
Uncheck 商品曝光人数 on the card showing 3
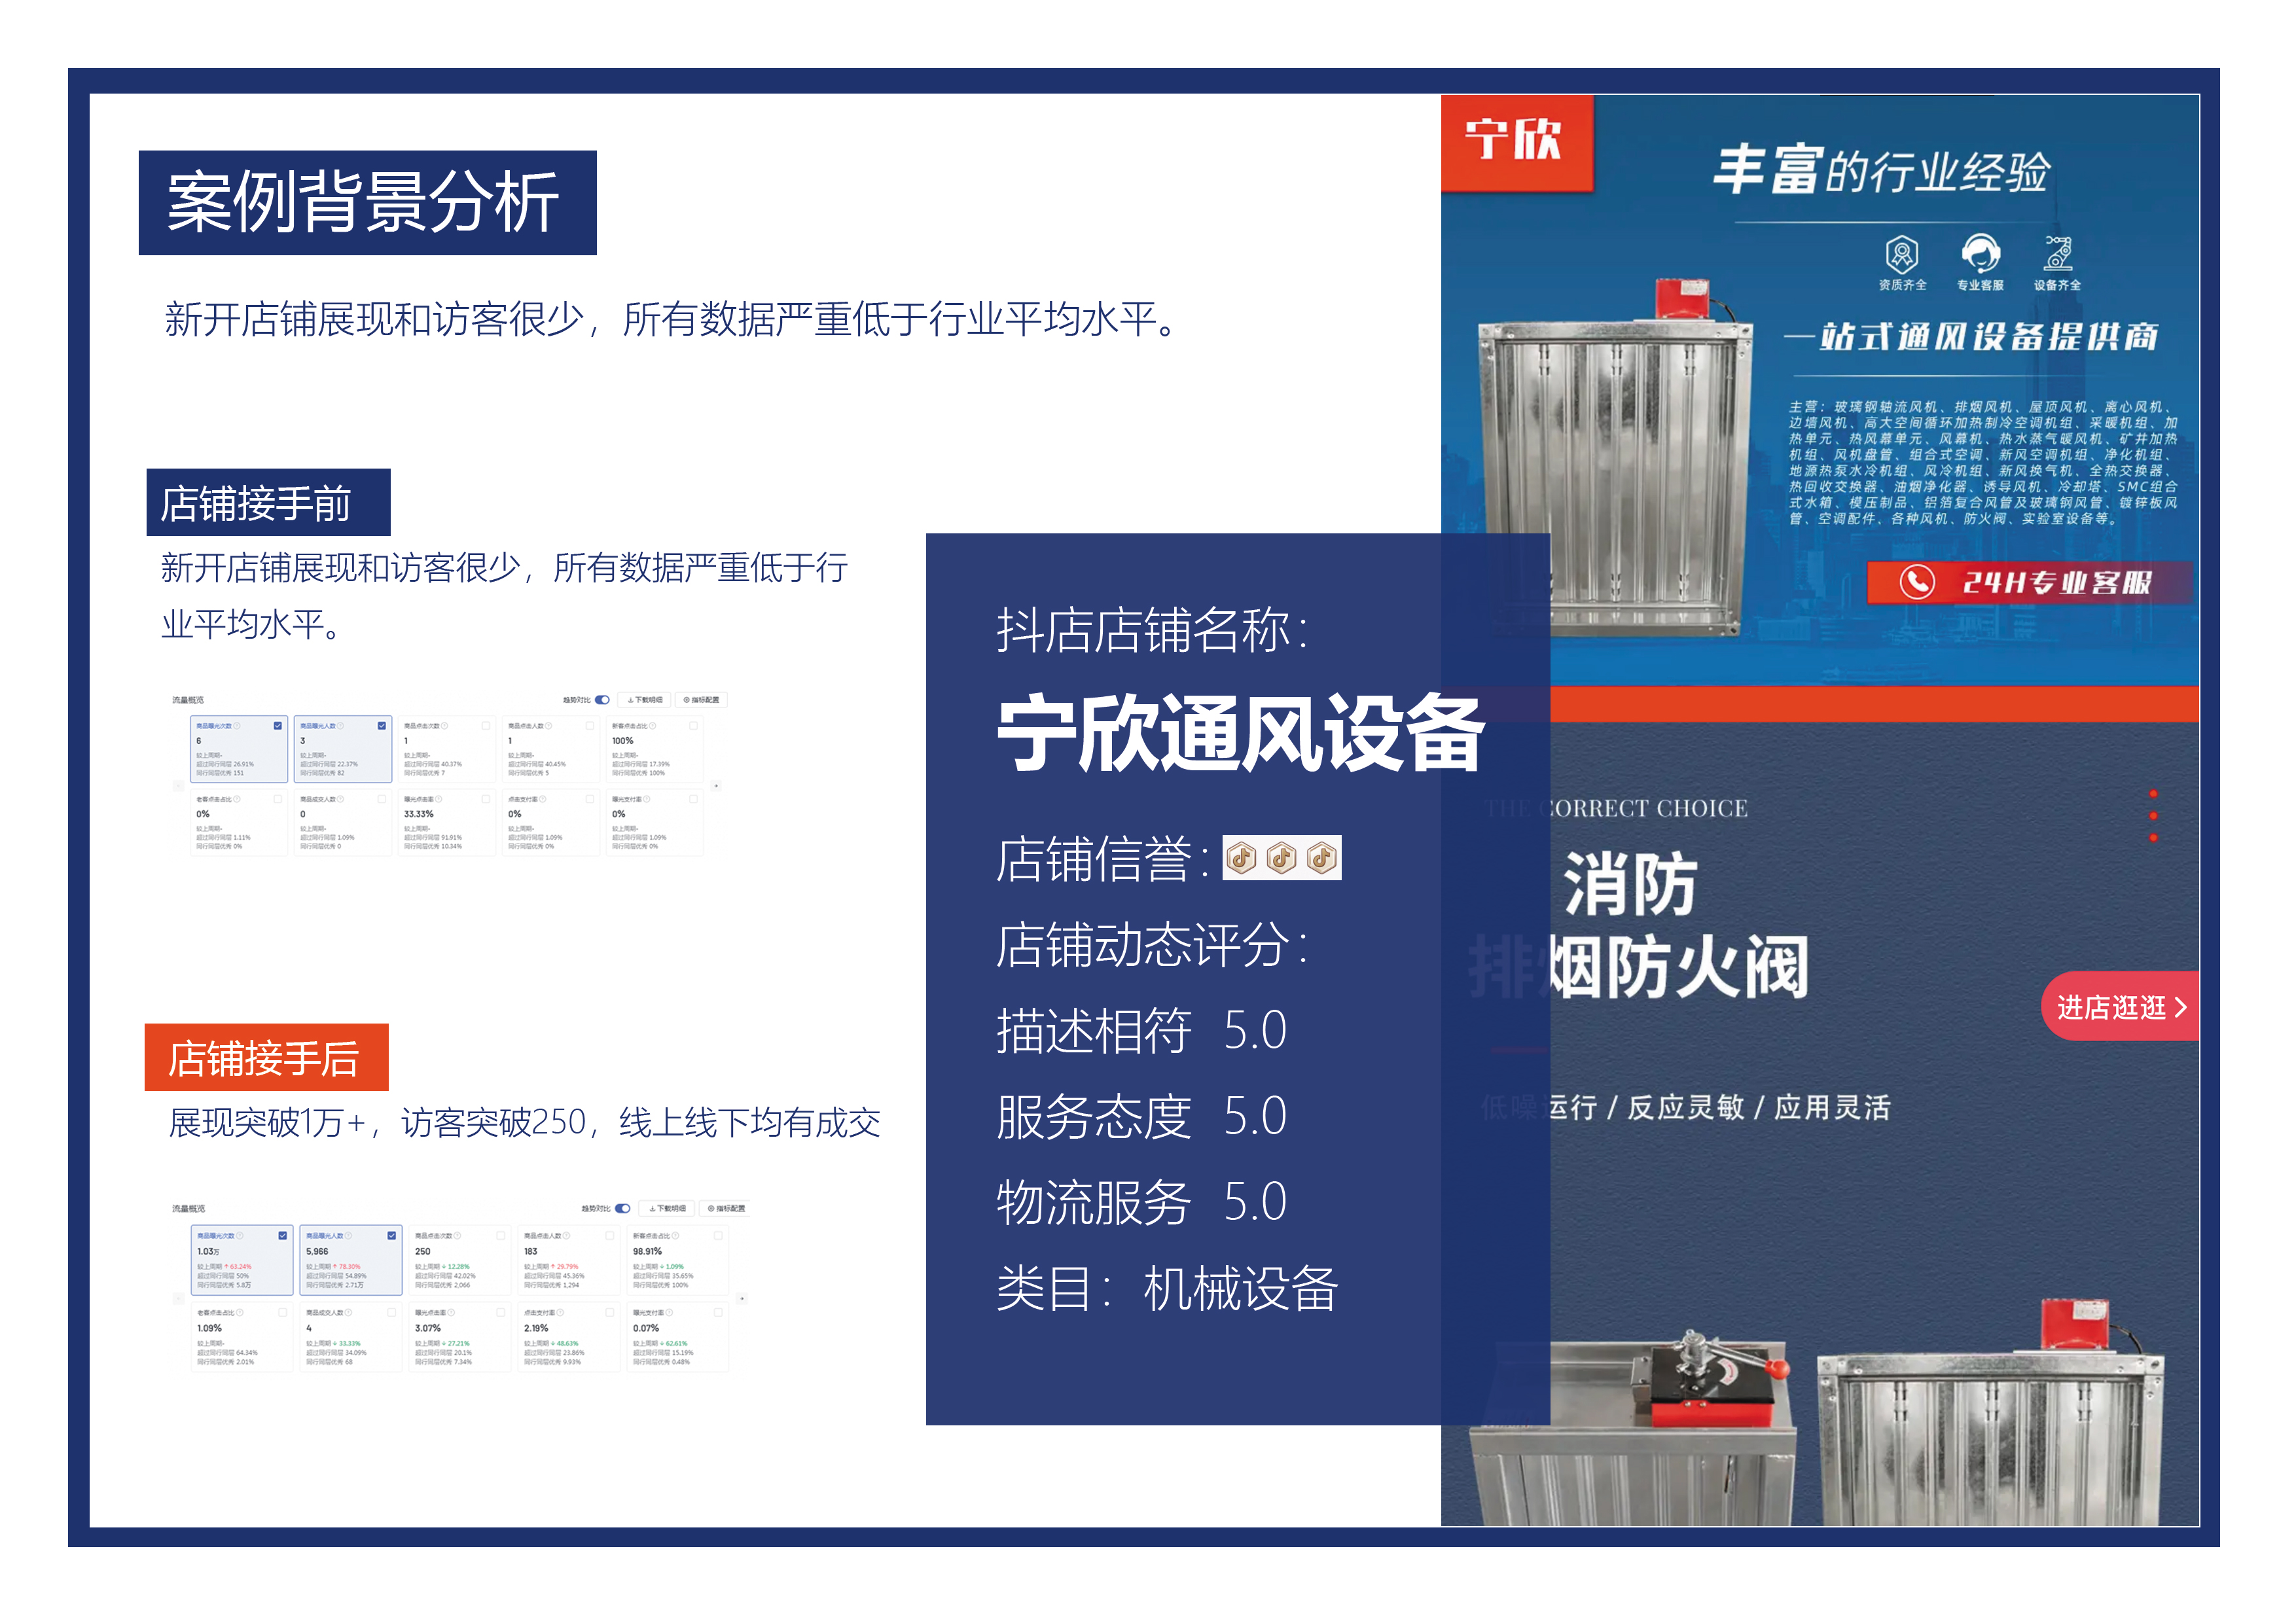(x=382, y=726)
